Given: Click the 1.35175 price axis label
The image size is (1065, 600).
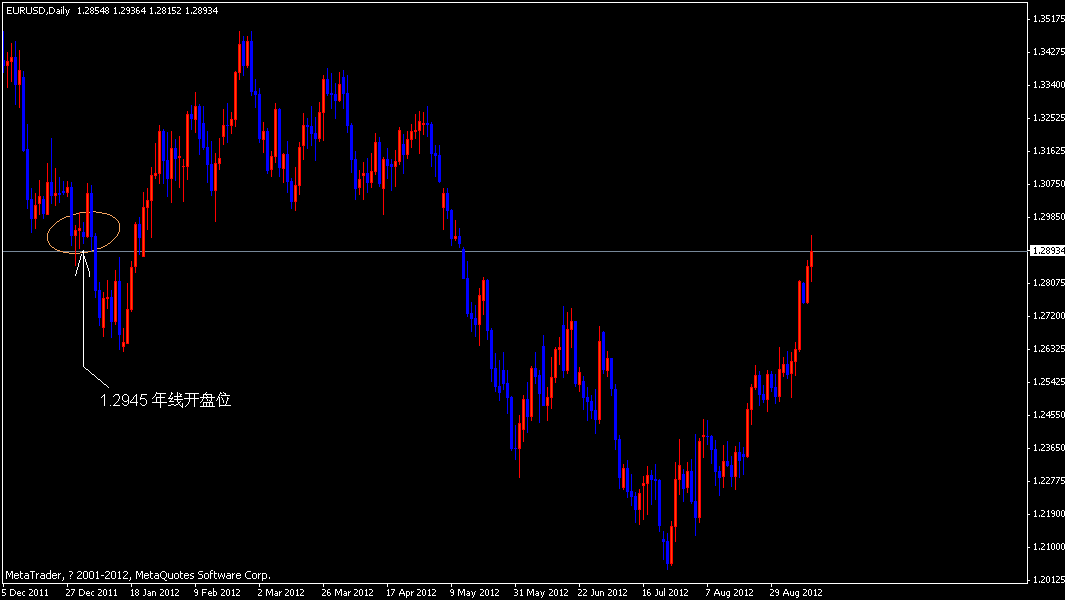Looking at the screenshot, I should 1048,19.
